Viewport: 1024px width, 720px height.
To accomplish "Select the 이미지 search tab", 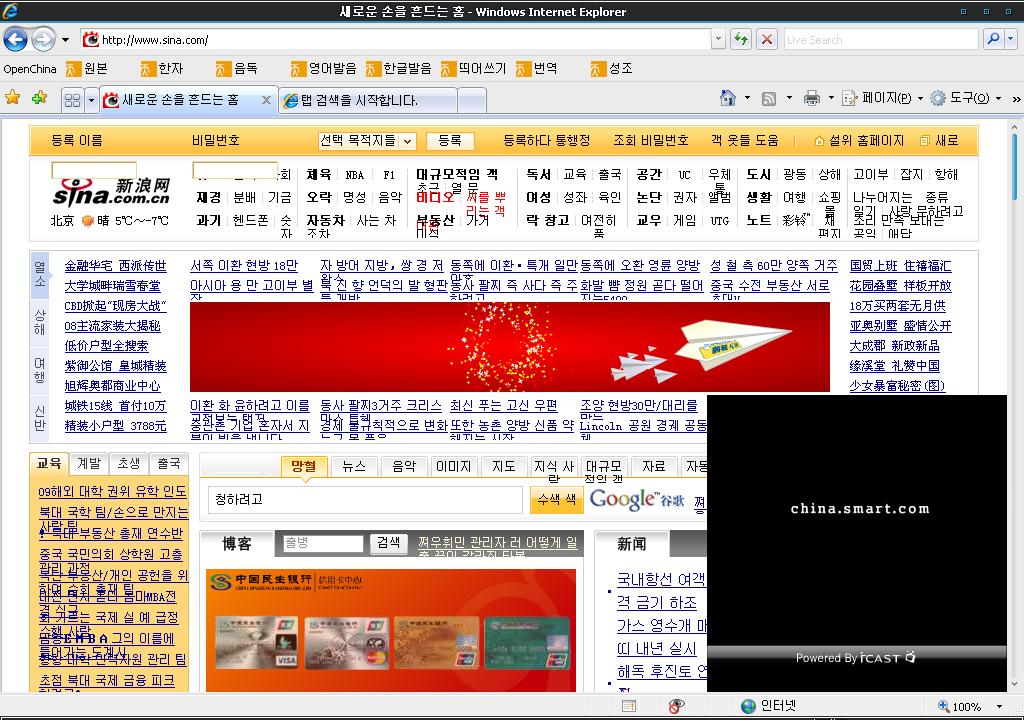I will coord(453,466).
